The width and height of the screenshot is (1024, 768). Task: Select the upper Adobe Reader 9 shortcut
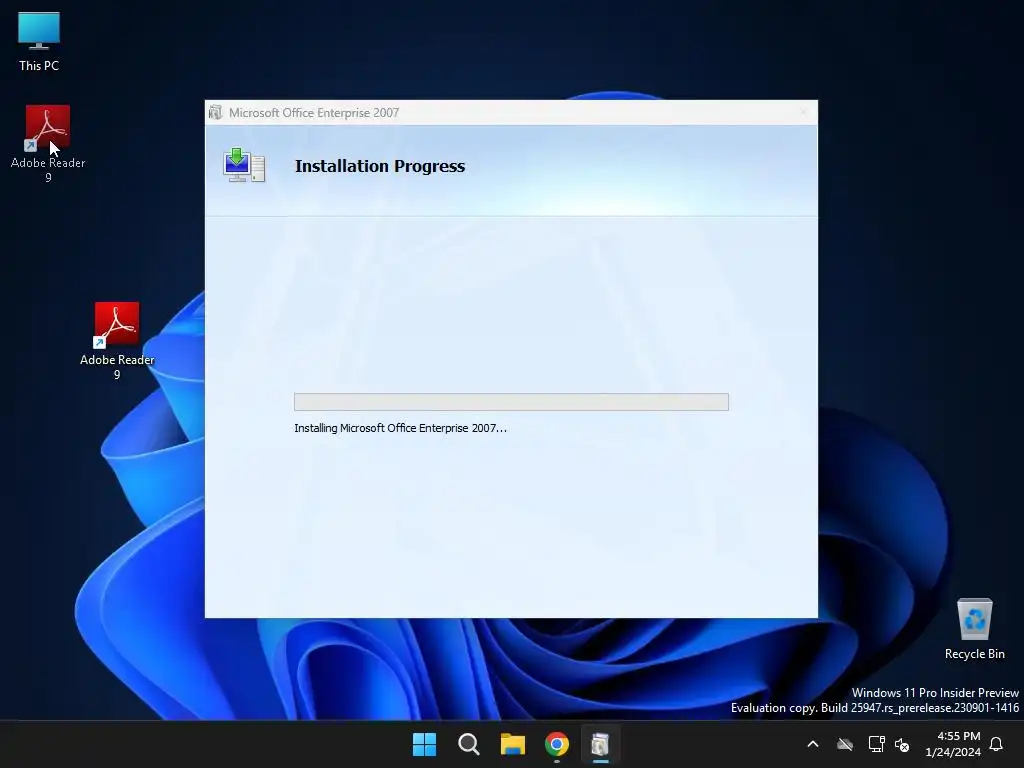pos(48,143)
